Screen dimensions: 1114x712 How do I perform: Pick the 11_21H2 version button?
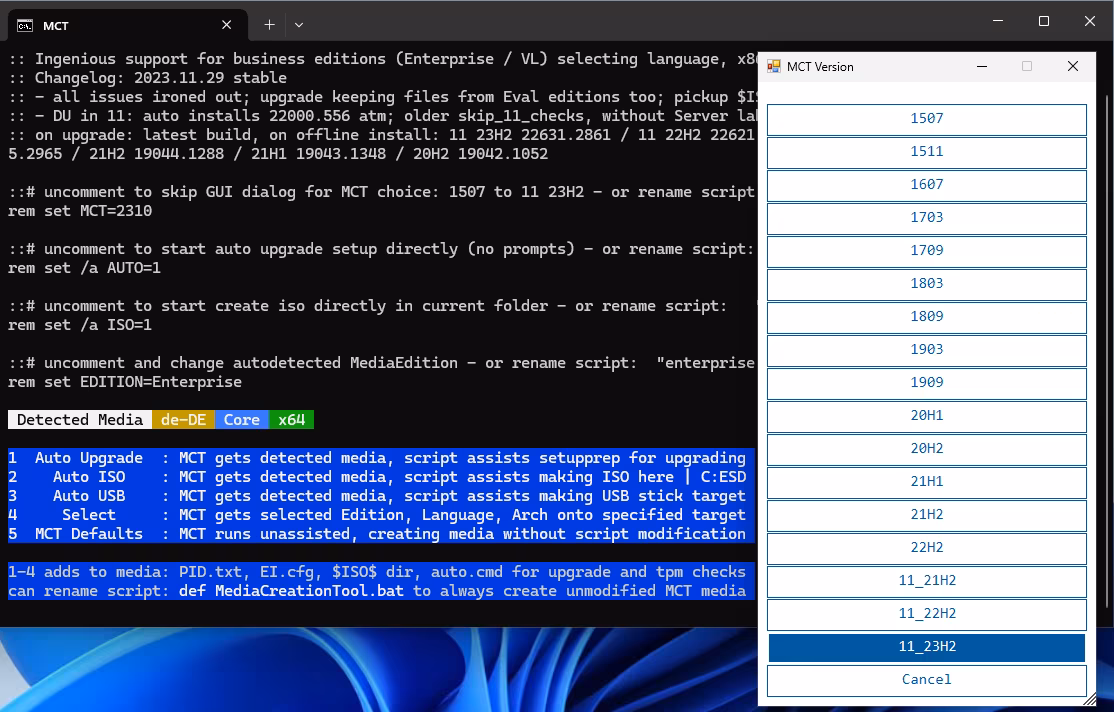tap(926, 581)
